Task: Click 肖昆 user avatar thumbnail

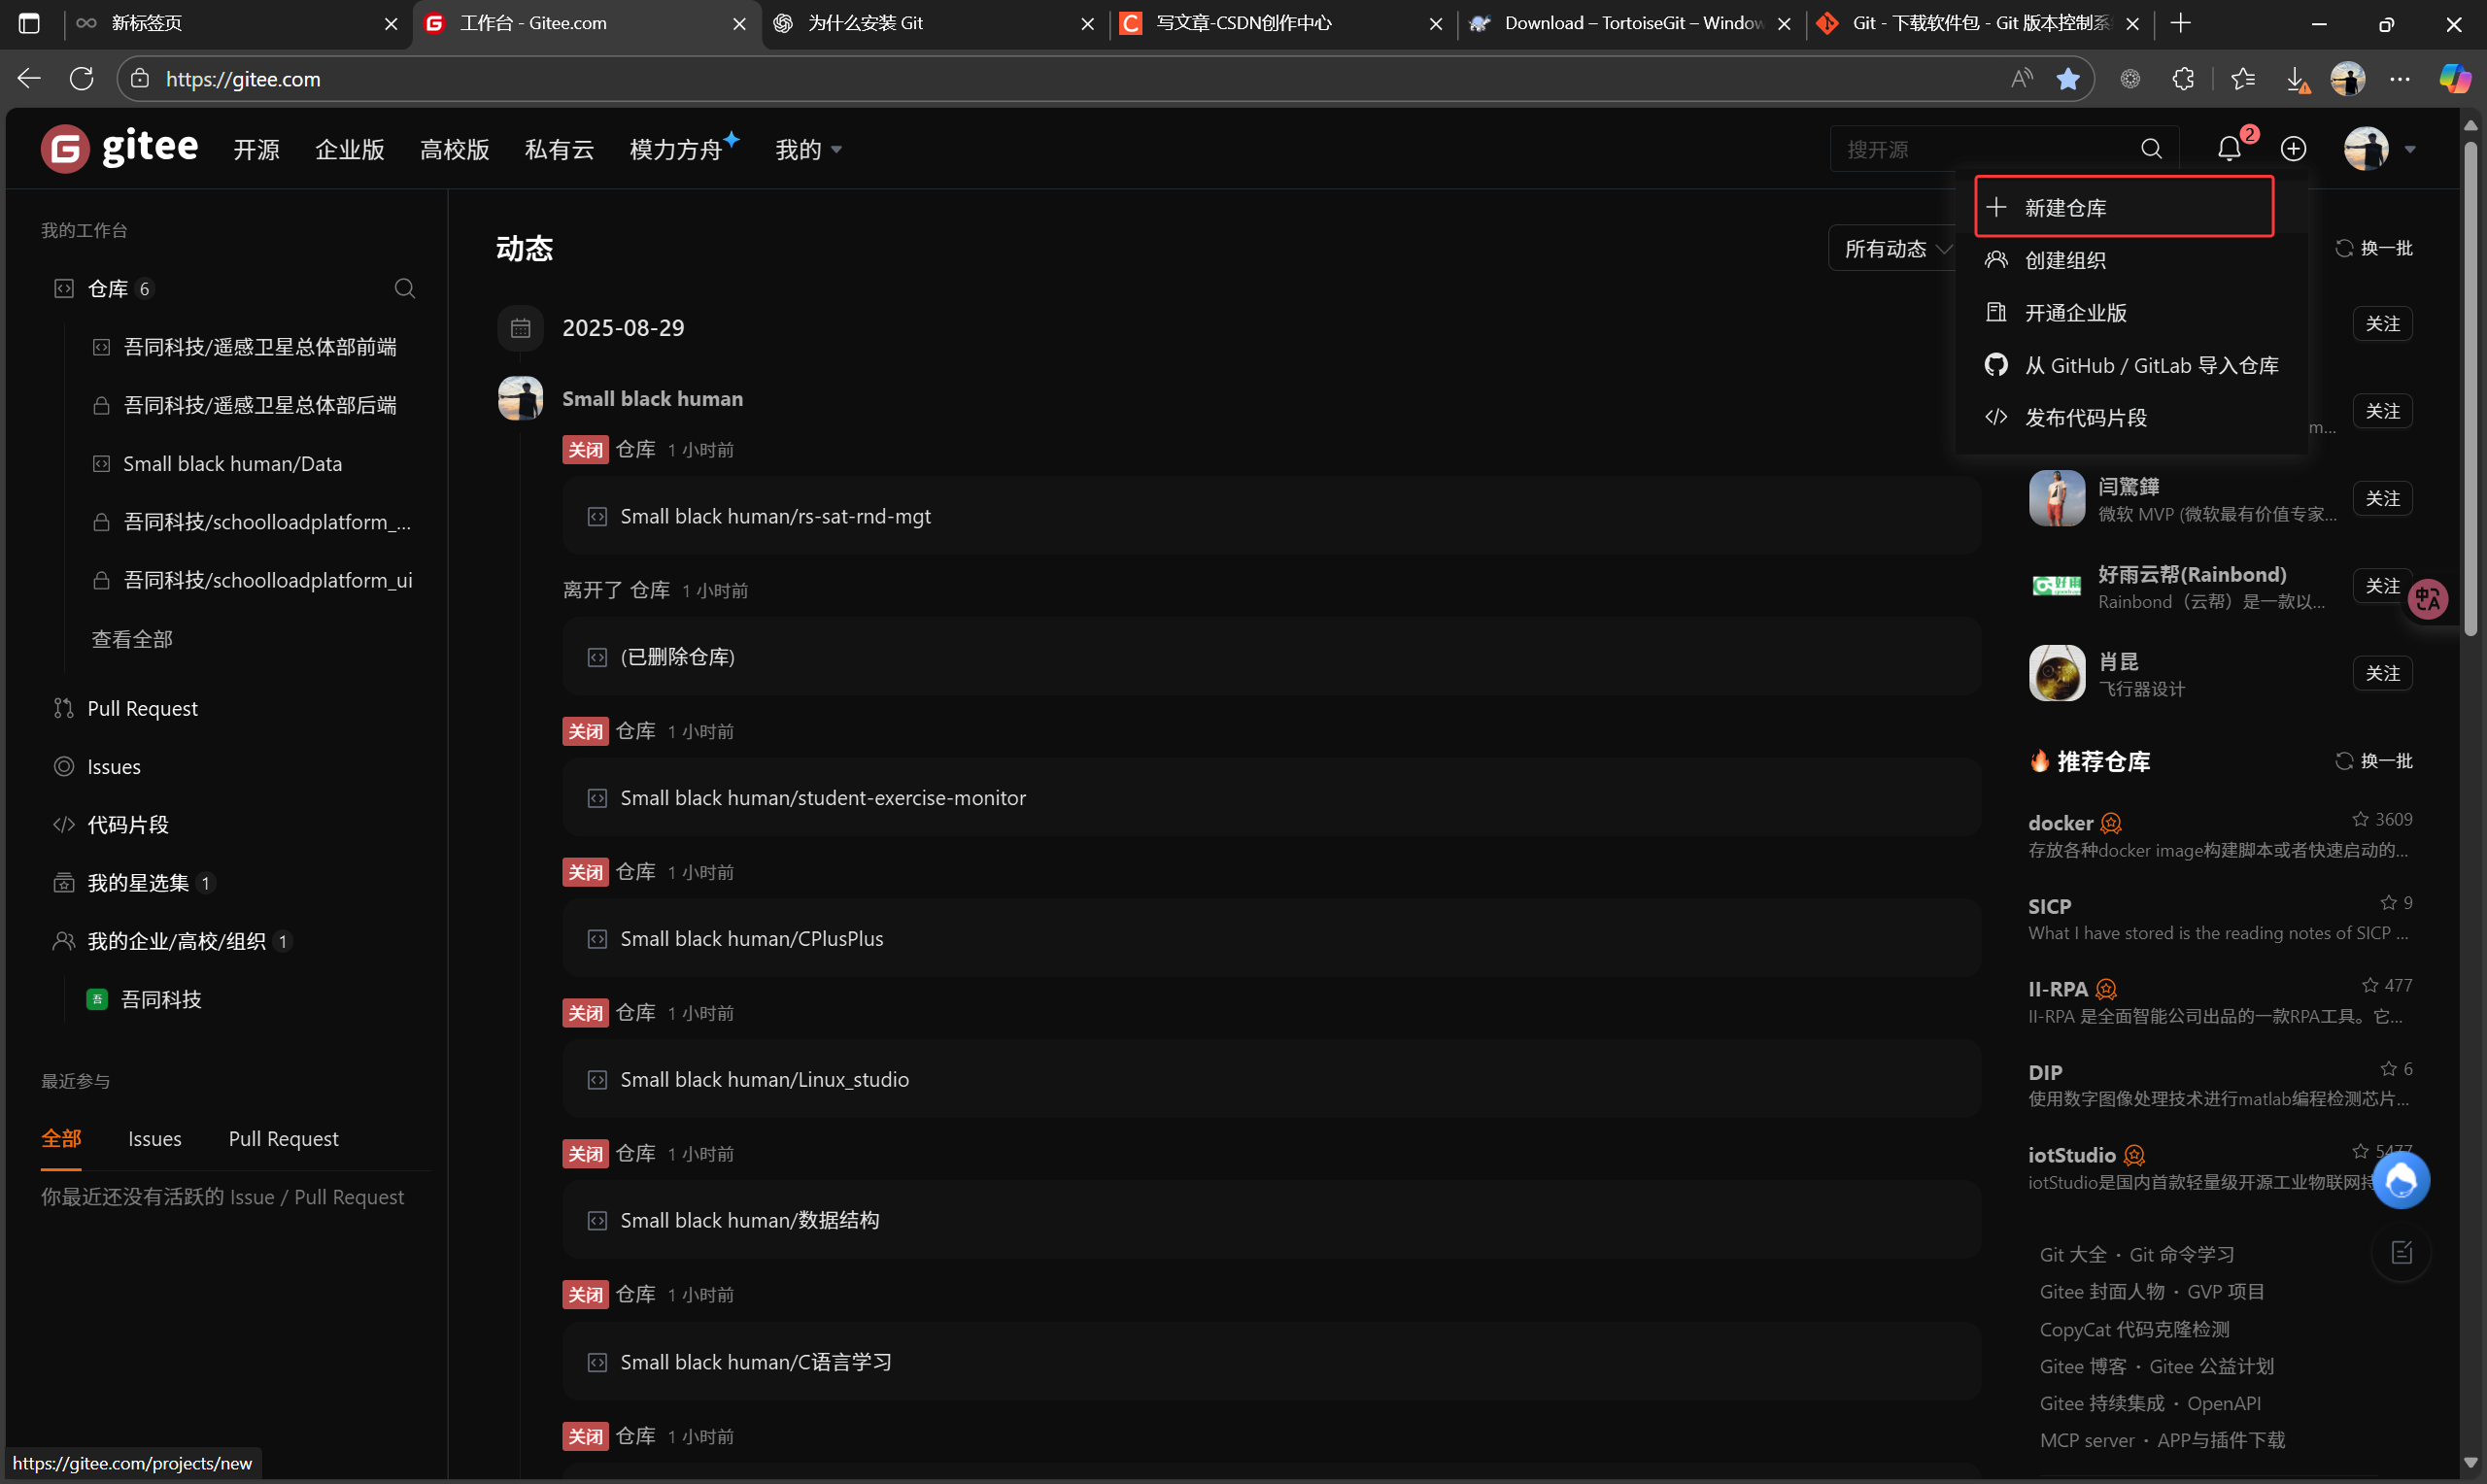Action: (x=2056, y=673)
